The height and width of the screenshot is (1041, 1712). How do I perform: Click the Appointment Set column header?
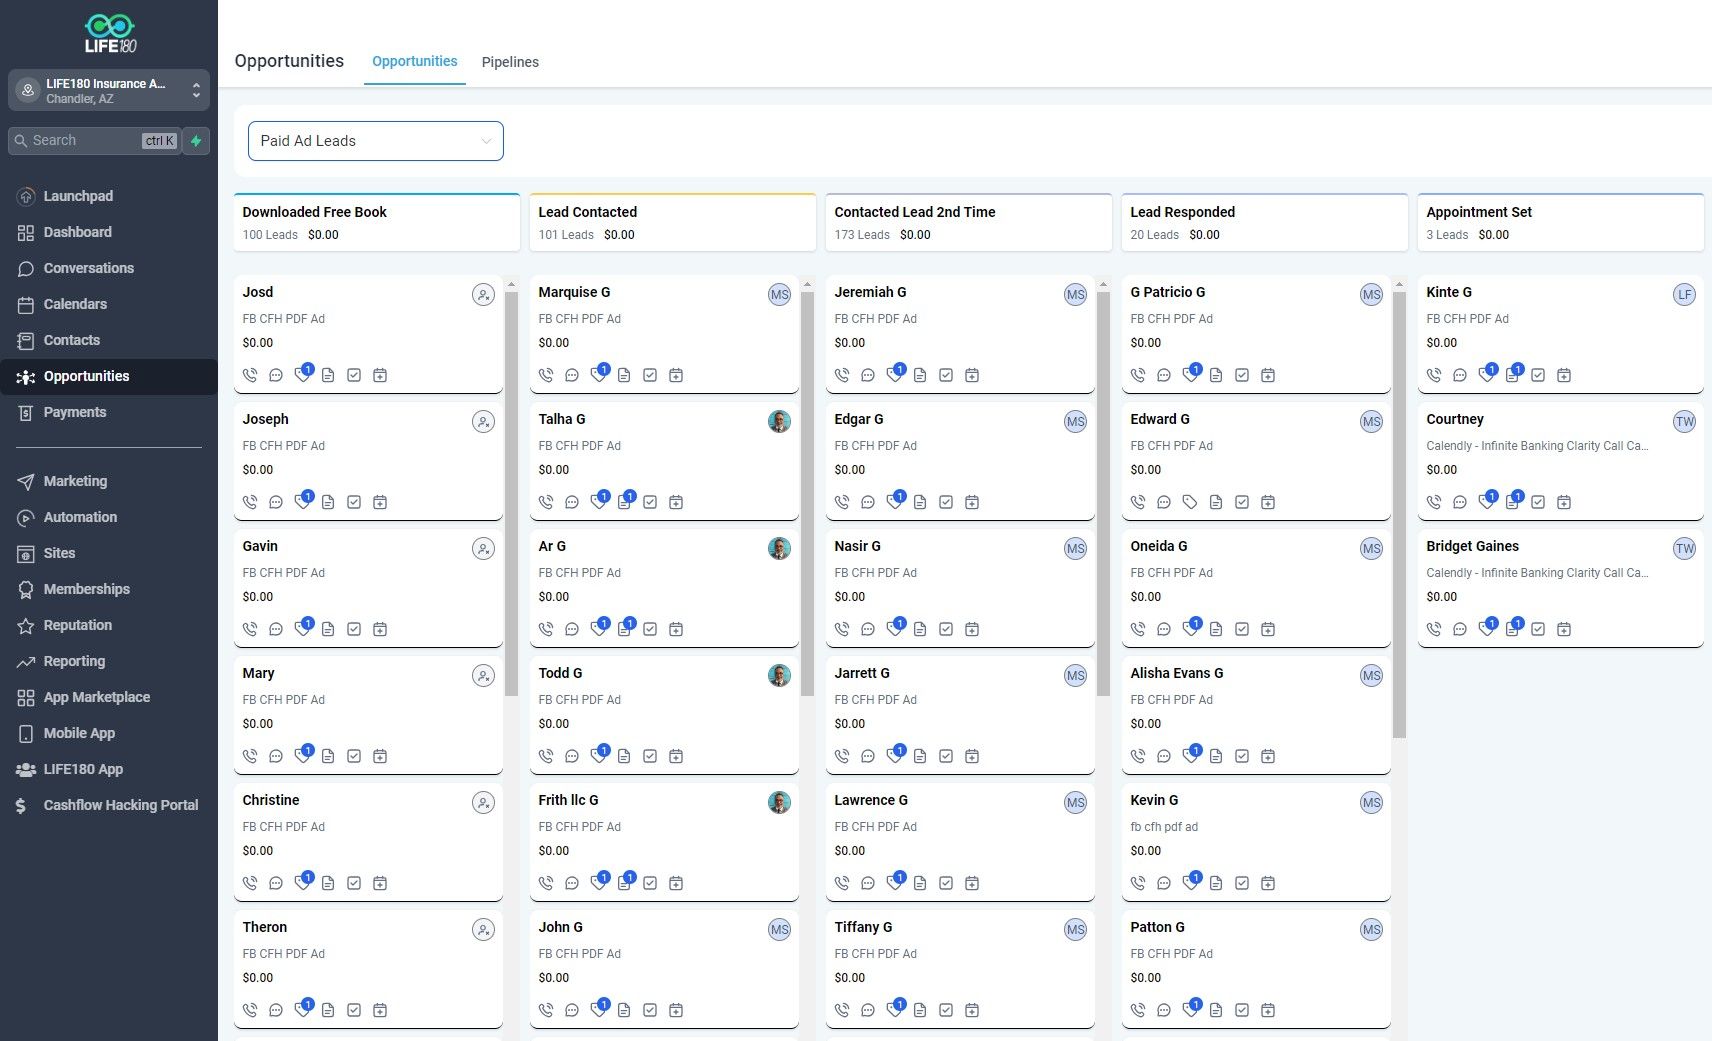1560,222
